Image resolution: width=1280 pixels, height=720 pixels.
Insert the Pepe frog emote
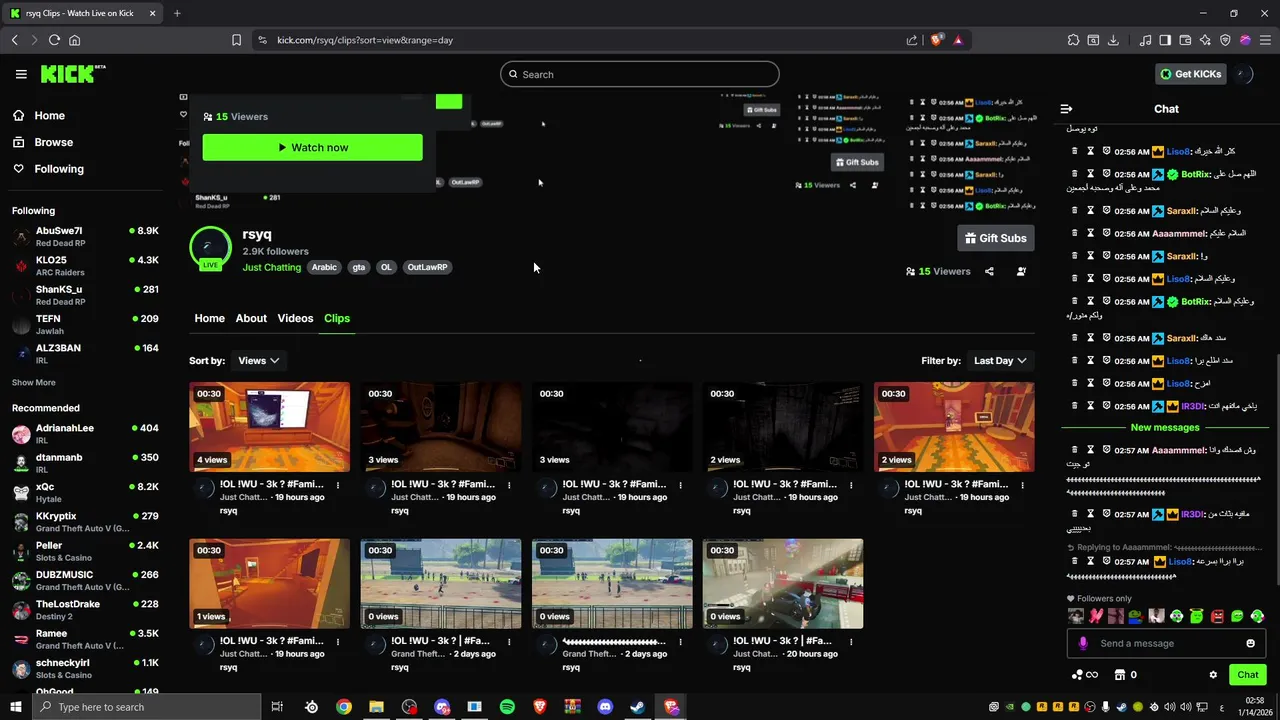[x=1136, y=616]
